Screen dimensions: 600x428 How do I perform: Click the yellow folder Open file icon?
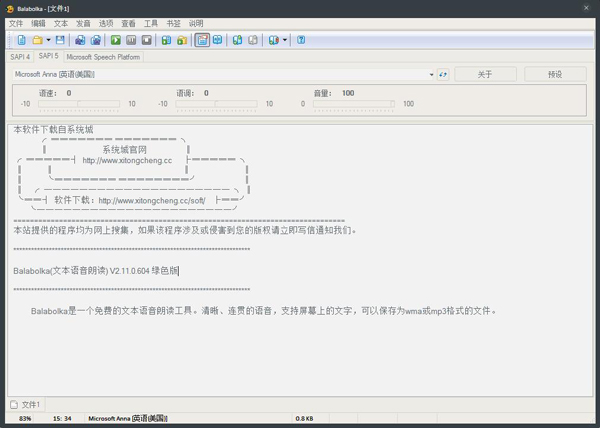[x=38, y=40]
